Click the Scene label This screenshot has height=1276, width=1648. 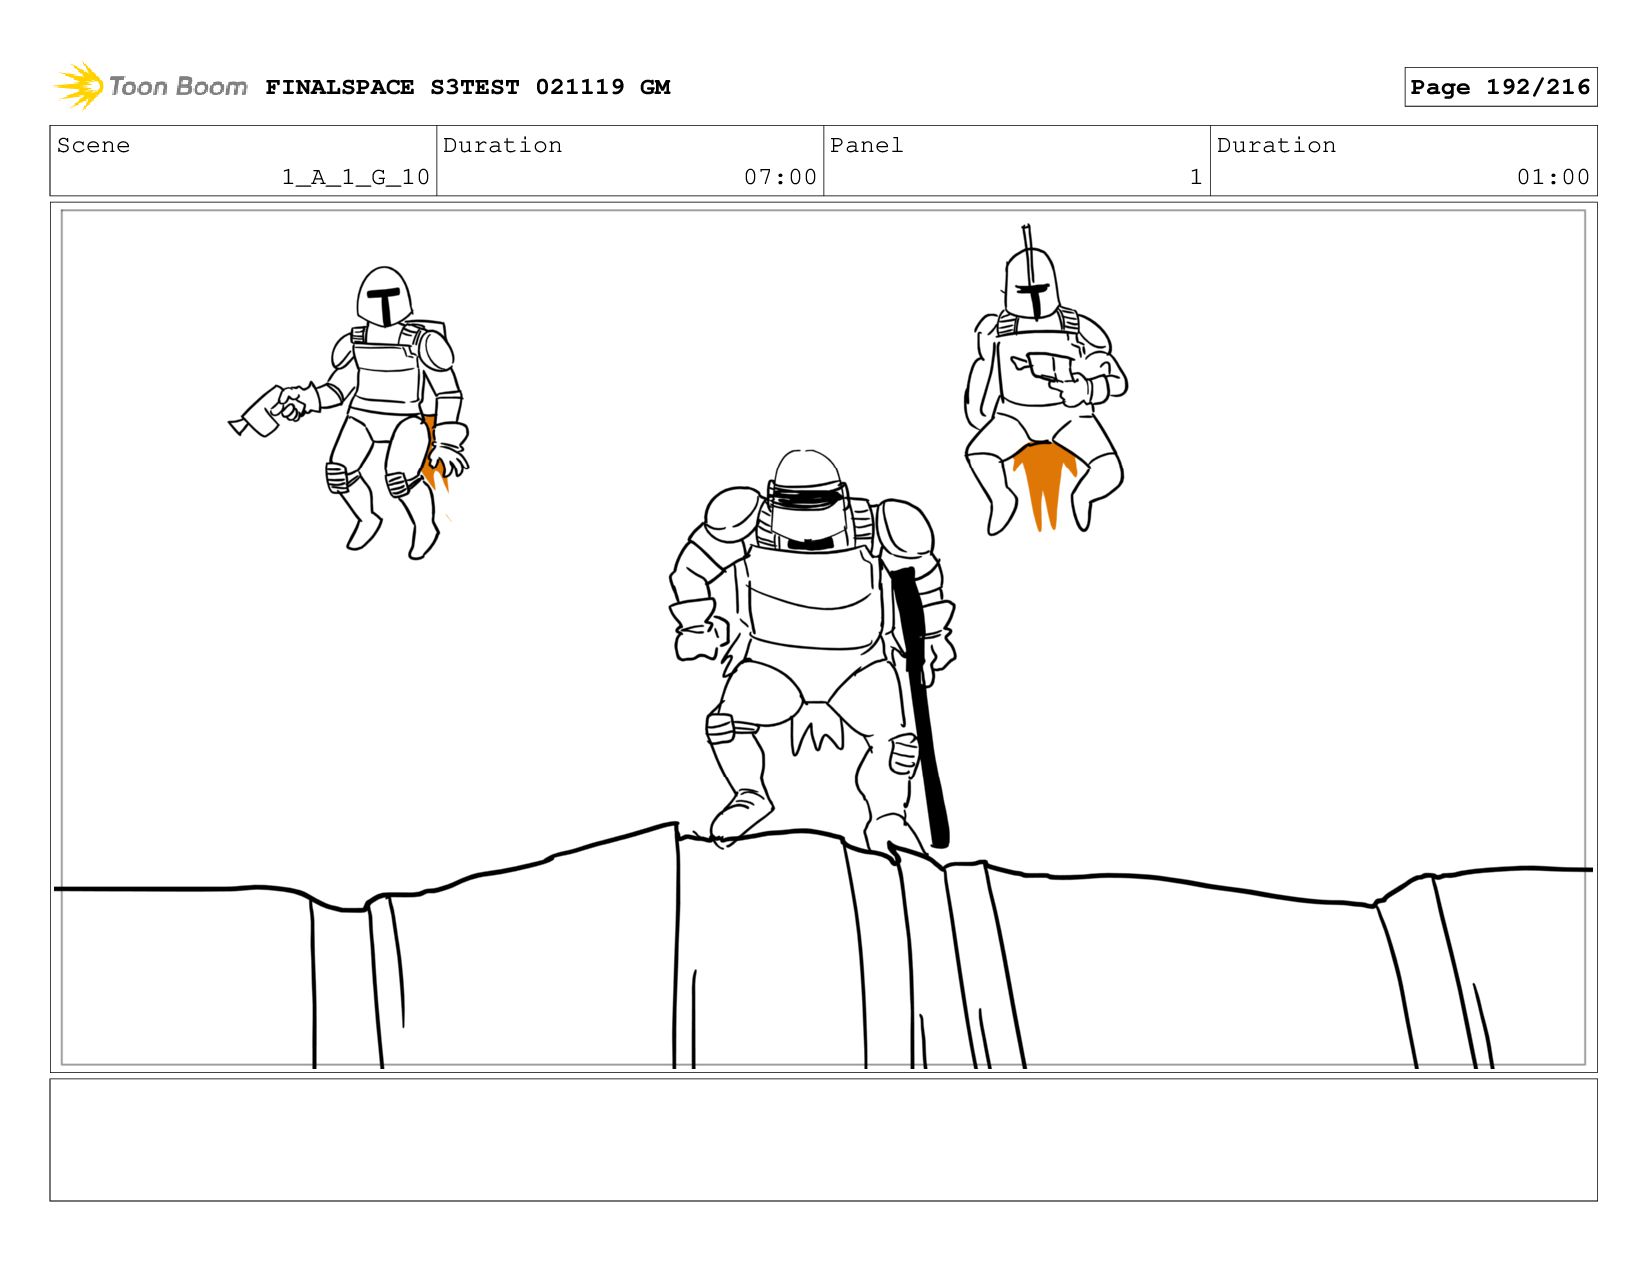(93, 145)
